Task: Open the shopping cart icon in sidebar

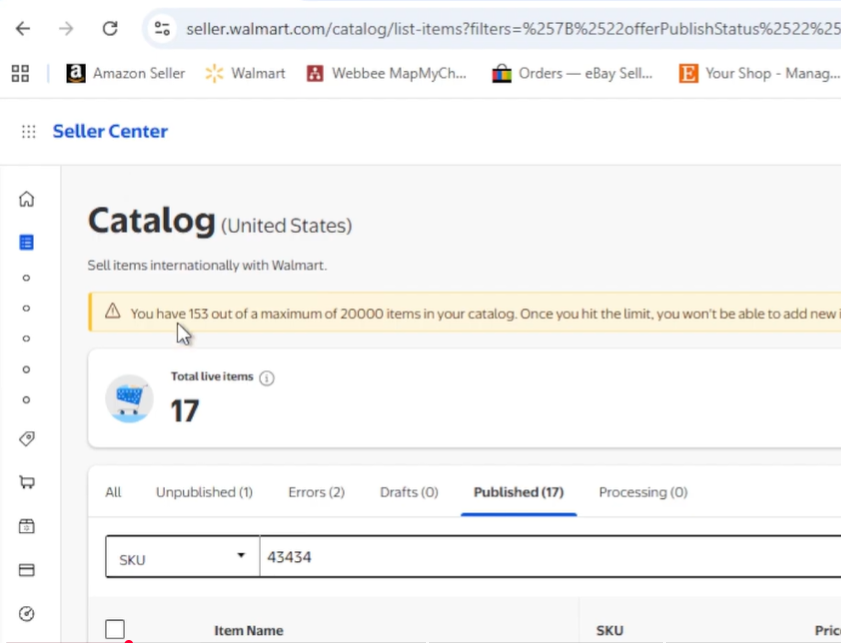Action: point(27,482)
